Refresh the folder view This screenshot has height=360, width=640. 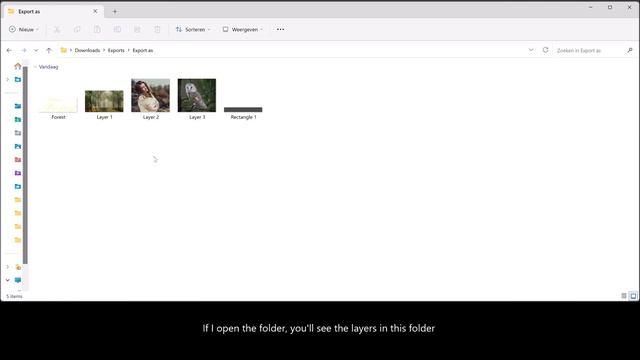(545, 50)
